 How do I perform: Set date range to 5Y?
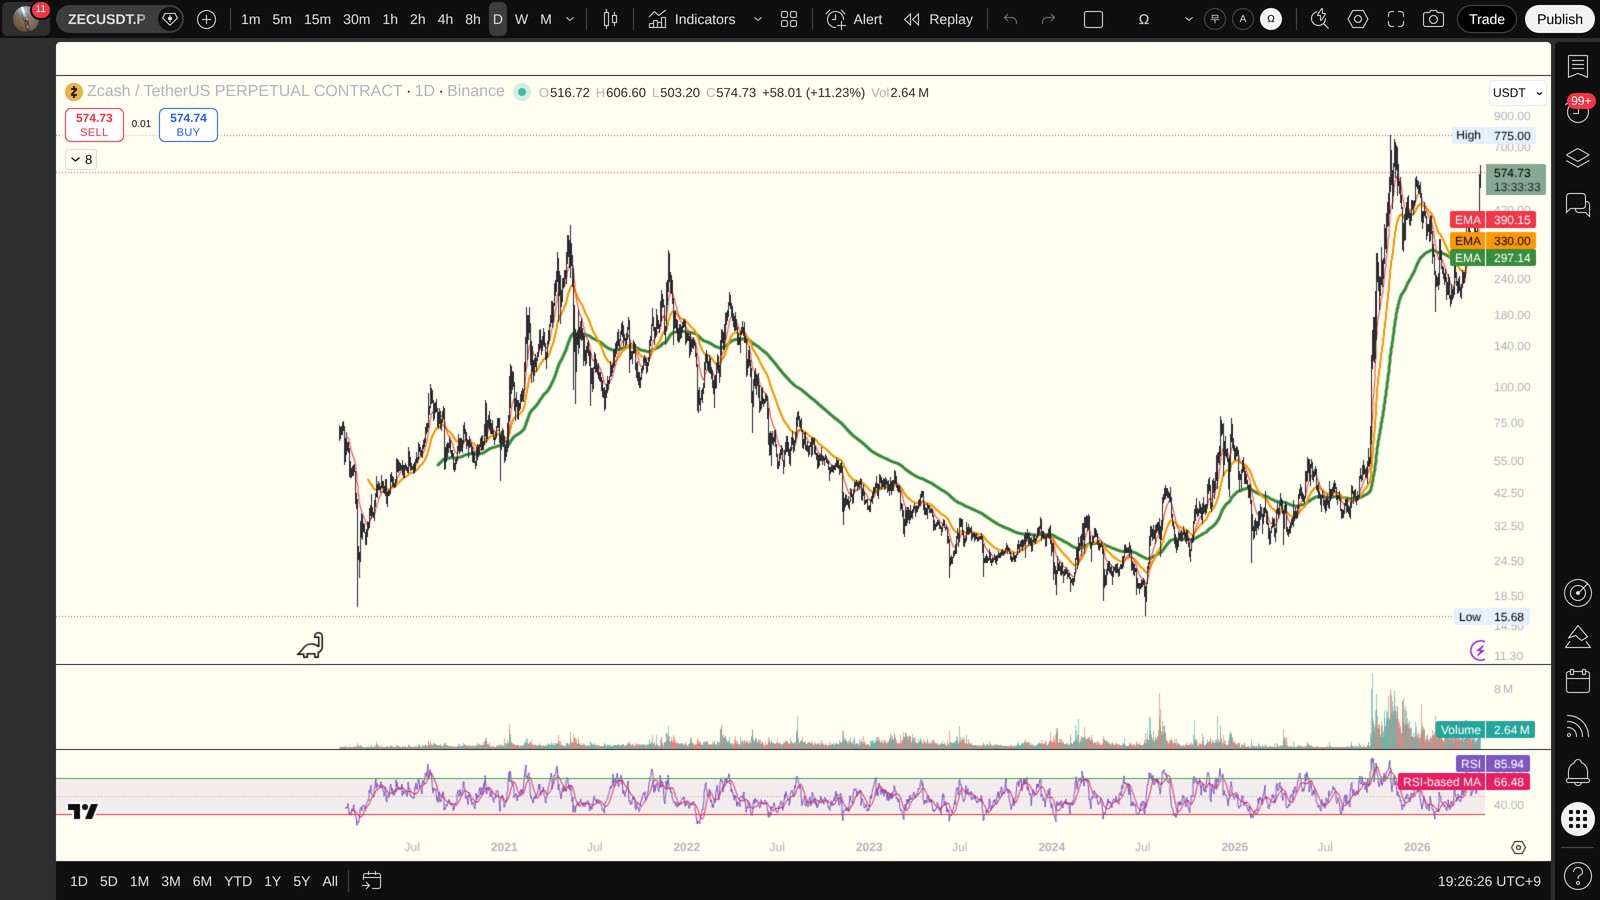[301, 881]
